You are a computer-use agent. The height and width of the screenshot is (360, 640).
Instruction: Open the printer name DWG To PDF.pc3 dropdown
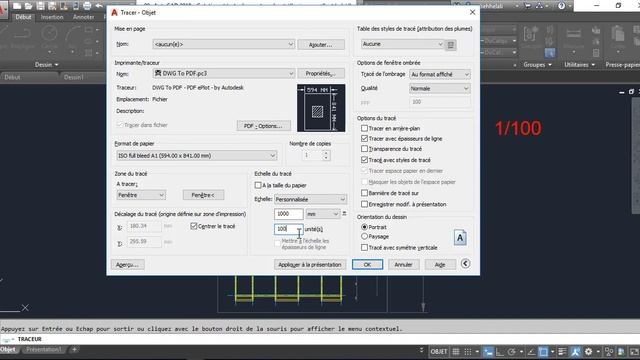pos(223,73)
